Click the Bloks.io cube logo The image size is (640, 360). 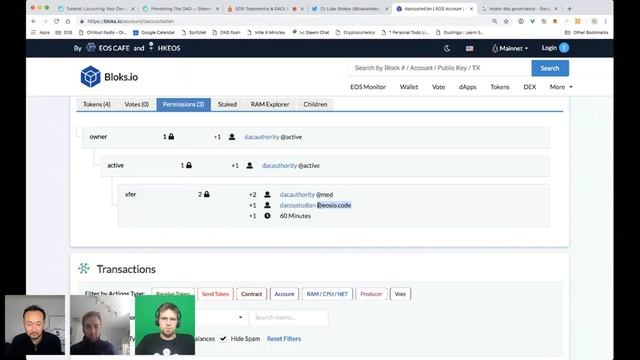90,76
